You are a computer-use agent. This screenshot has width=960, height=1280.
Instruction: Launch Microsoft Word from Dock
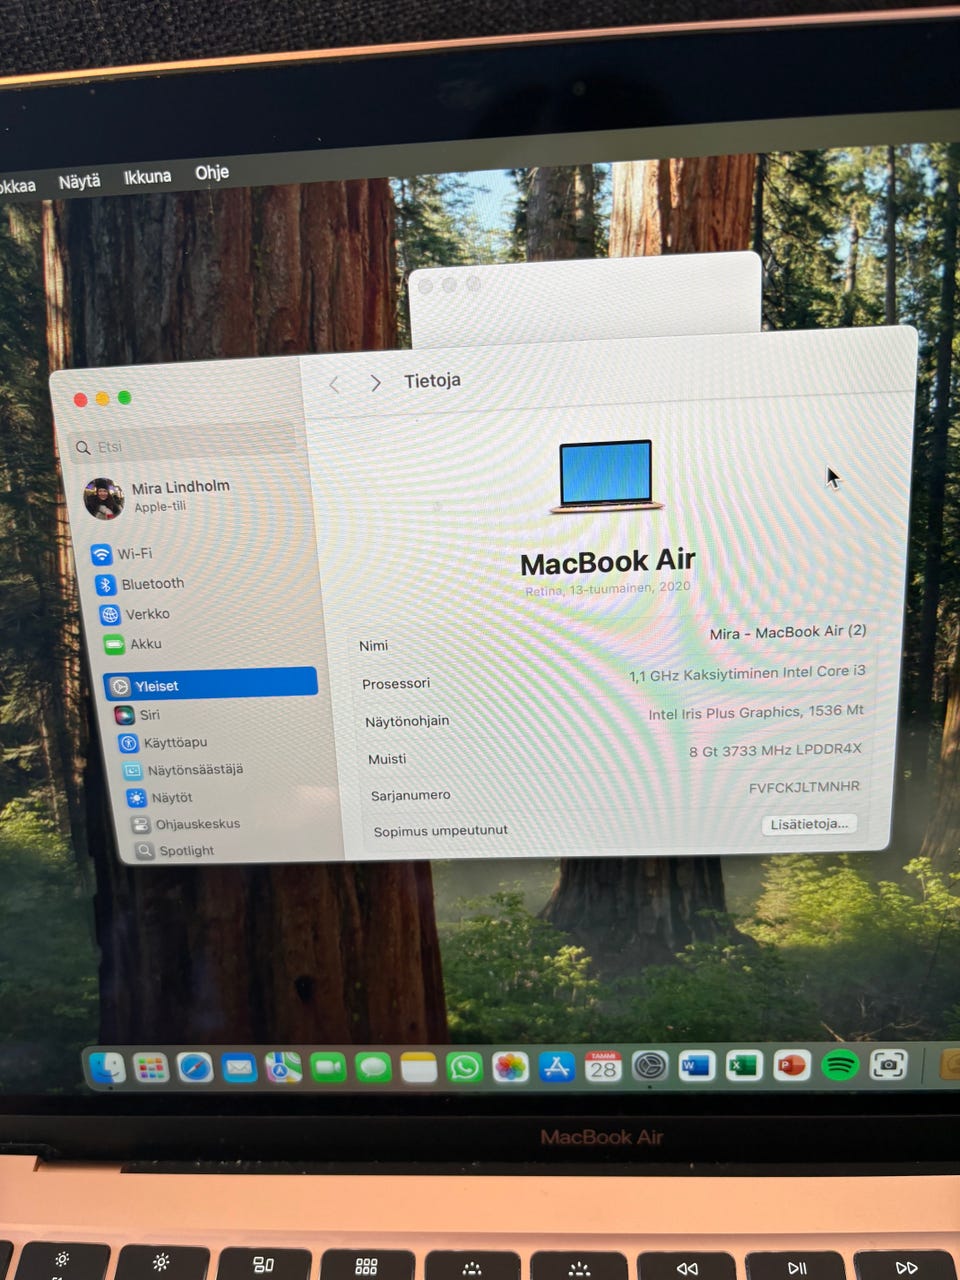point(696,1066)
